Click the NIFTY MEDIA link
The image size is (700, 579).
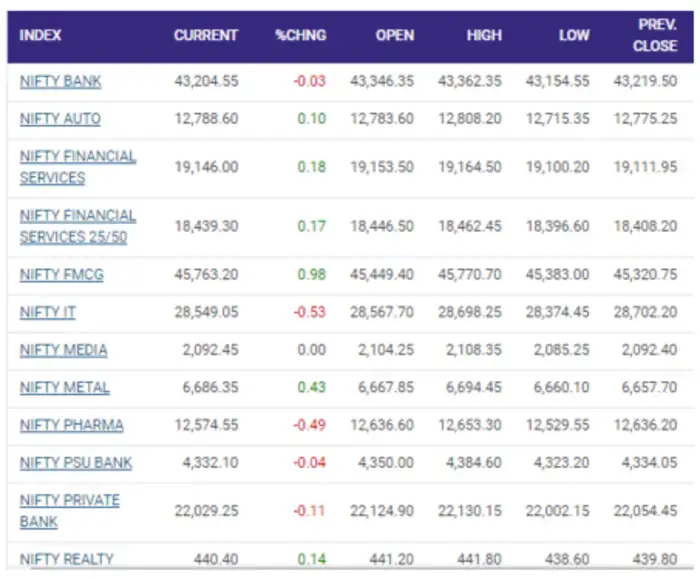pyautogui.click(x=63, y=350)
